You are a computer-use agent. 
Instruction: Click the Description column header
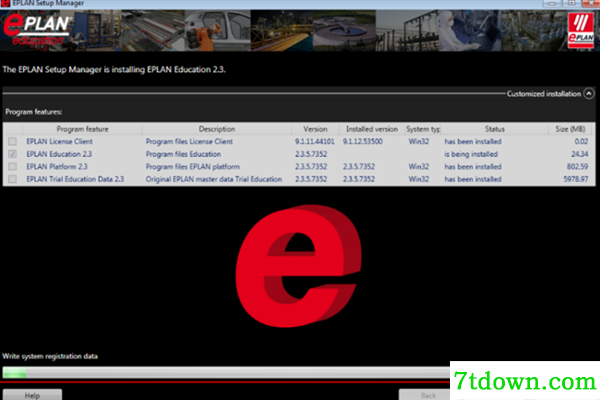point(217,129)
